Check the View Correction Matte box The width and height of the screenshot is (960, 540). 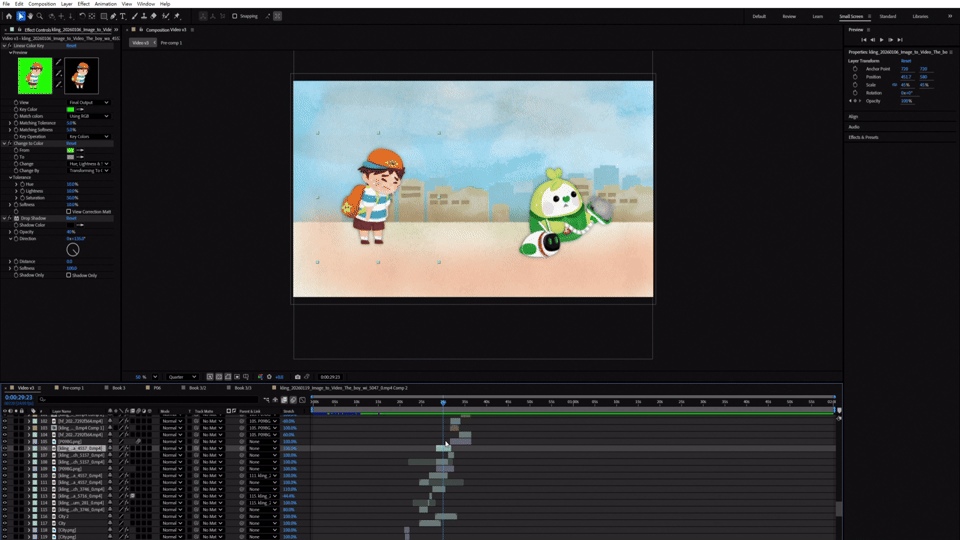[x=69, y=212]
